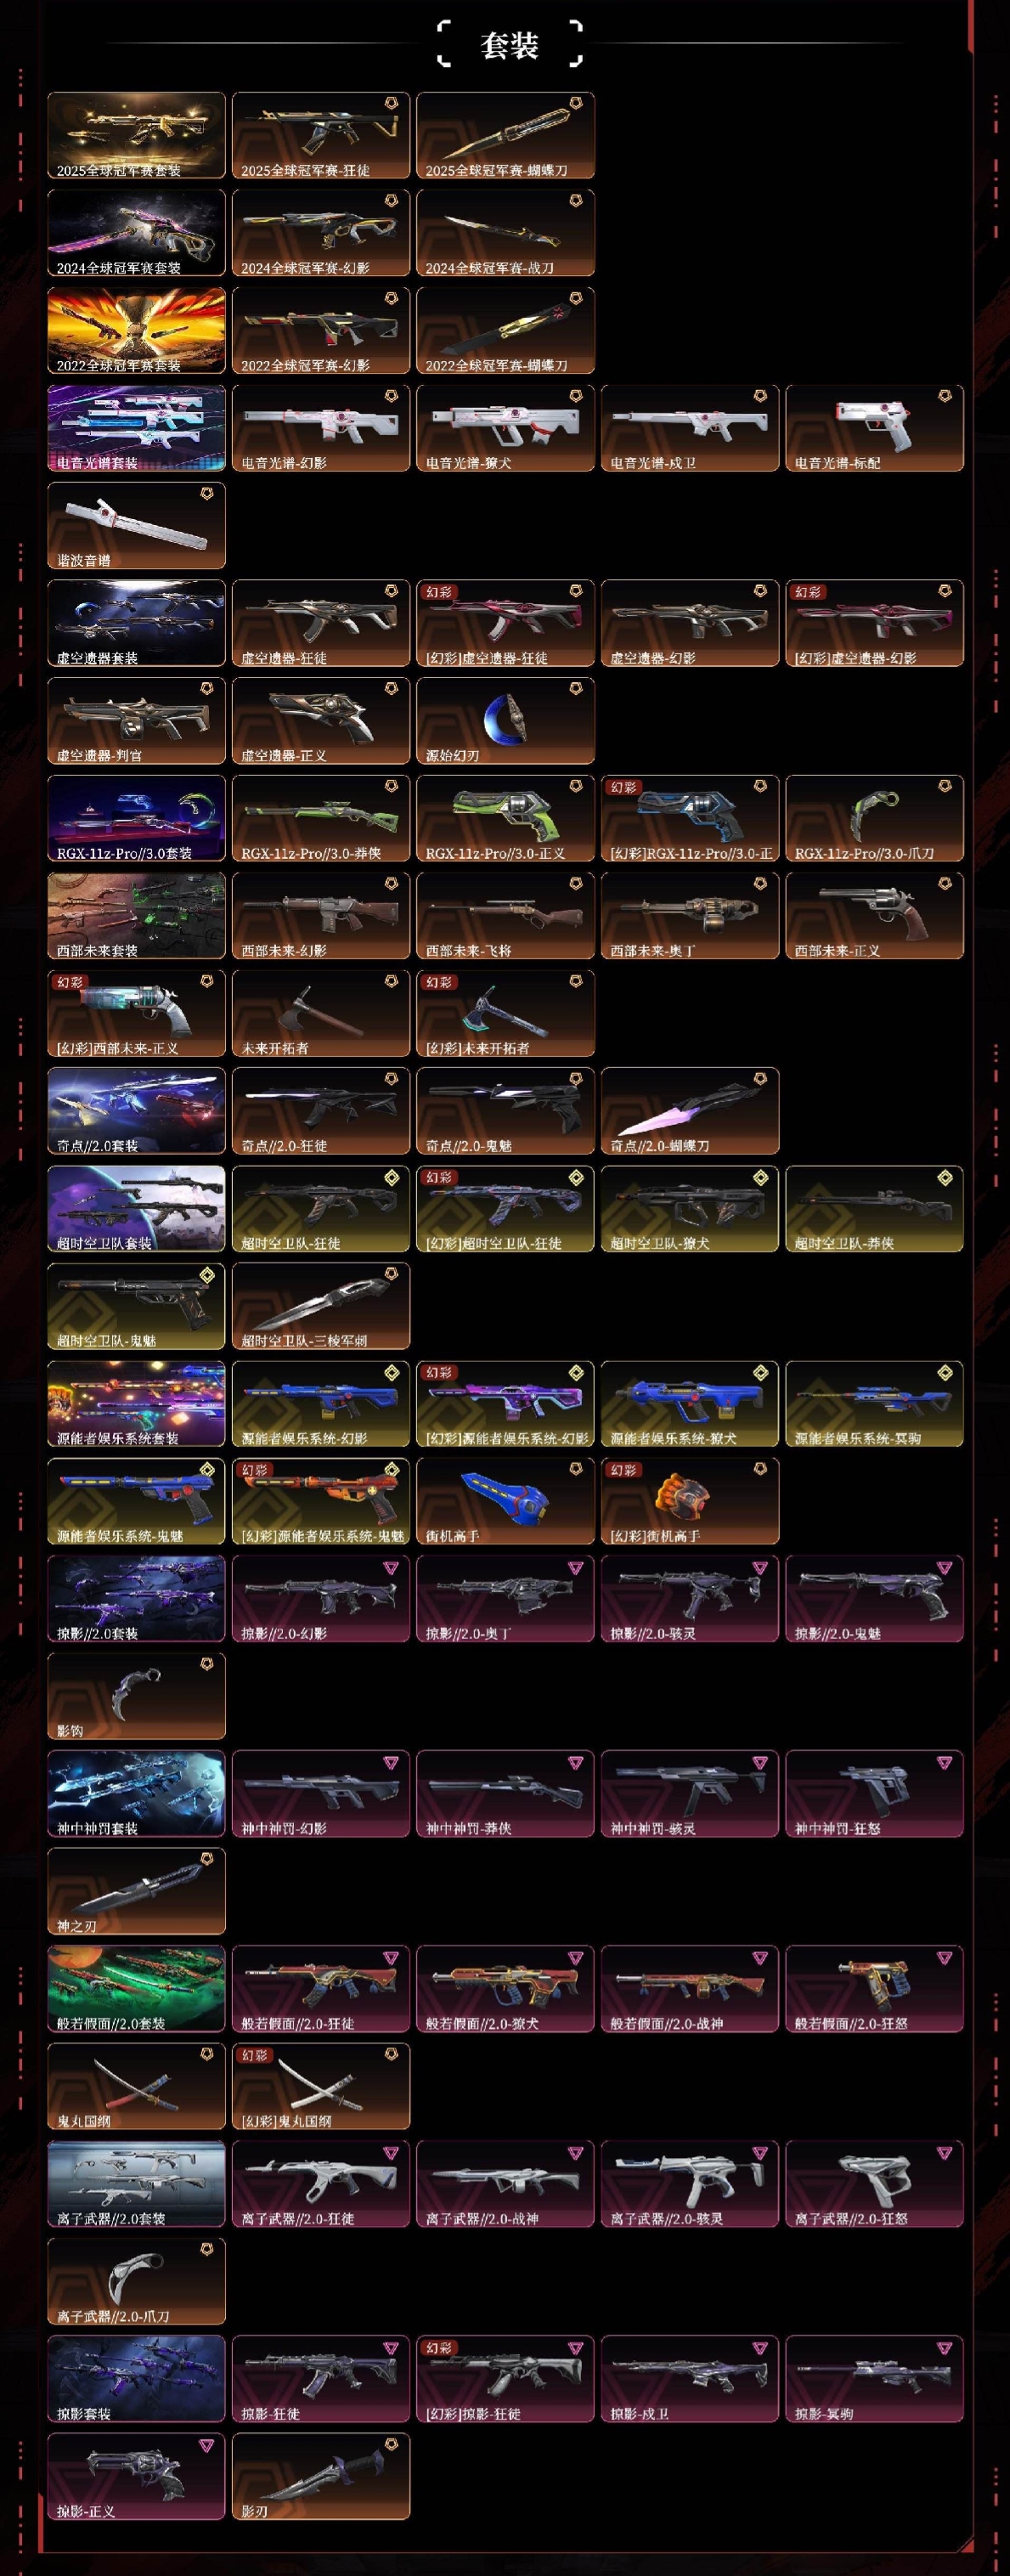Open the 2024全球冠军赛-战刀 skin card
This screenshot has height=2576, width=1010.
505,233
